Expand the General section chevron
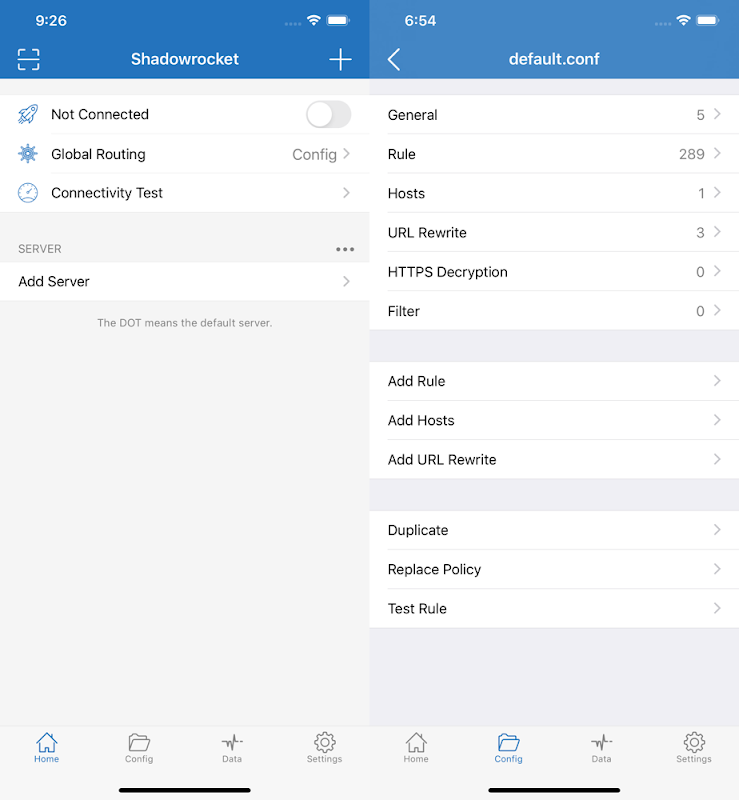Viewport: 739px width, 800px height. (717, 114)
